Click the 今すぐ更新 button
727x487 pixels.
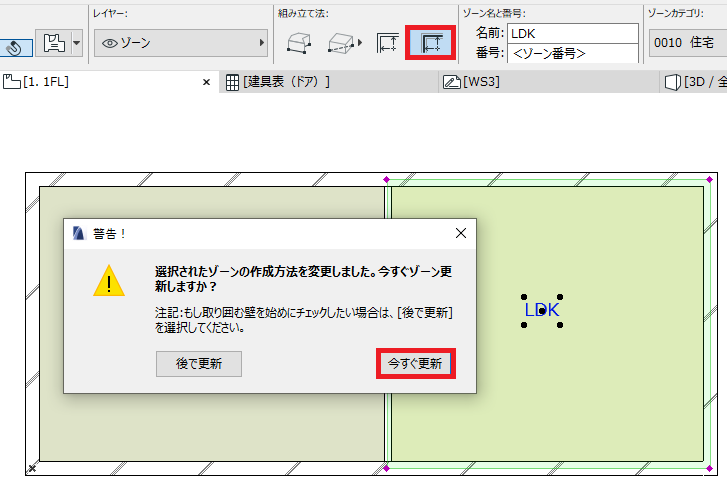coord(415,364)
